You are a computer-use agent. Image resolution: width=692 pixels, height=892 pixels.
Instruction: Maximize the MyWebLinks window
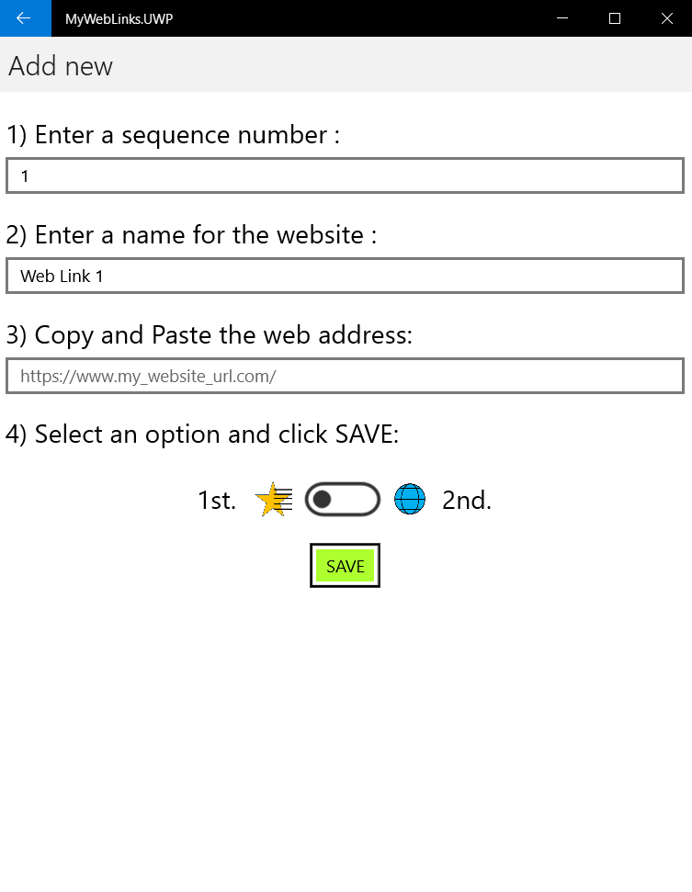tap(615, 18)
